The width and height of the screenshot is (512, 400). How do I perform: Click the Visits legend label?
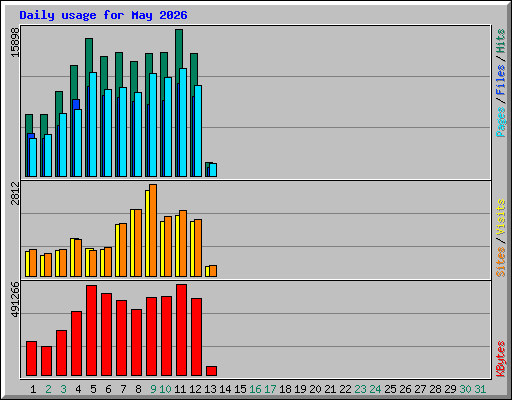click(x=501, y=218)
